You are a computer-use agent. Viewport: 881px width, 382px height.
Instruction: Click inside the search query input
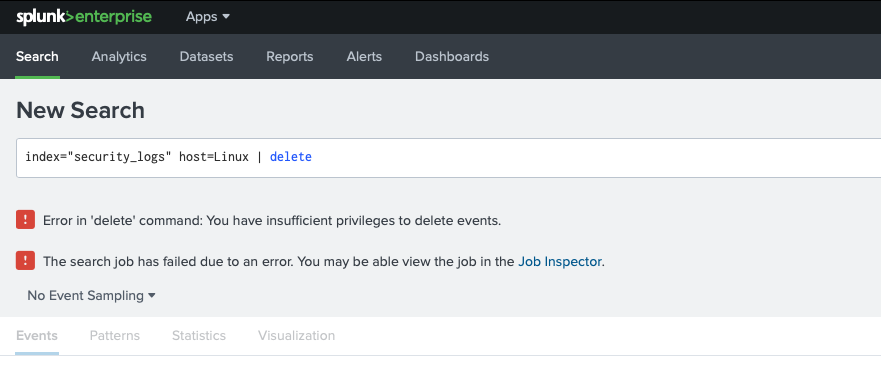click(x=448, y=157)
